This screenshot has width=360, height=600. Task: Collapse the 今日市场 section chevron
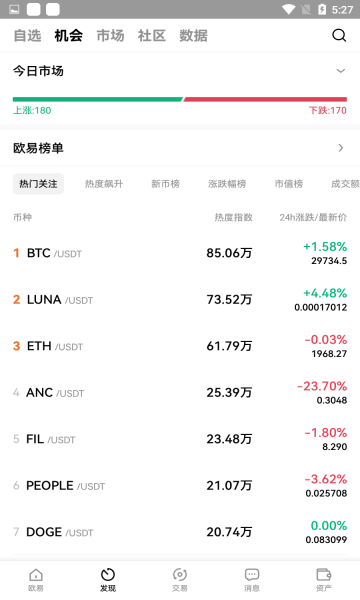(x=340, y=71)
